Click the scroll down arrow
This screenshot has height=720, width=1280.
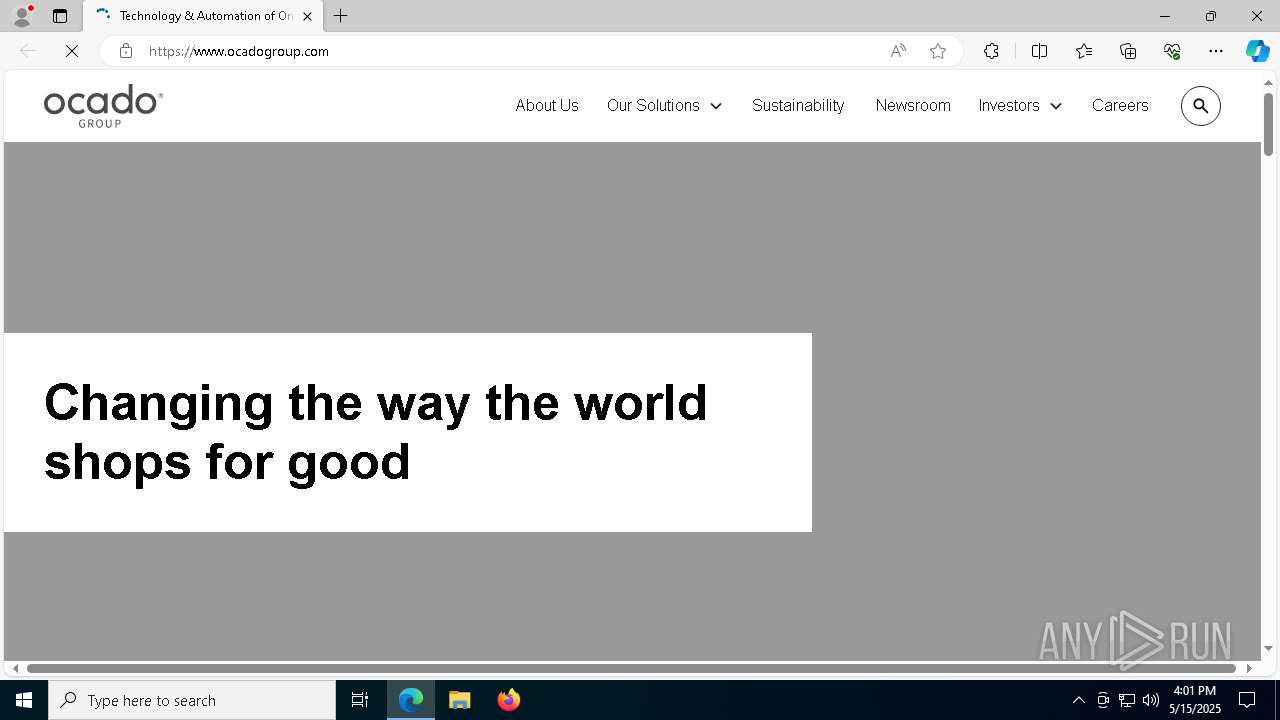(x=1268, y=648)
